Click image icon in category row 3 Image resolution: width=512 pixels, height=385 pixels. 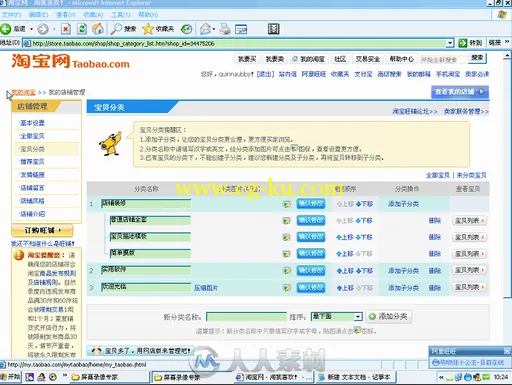(x=286, y=287)
